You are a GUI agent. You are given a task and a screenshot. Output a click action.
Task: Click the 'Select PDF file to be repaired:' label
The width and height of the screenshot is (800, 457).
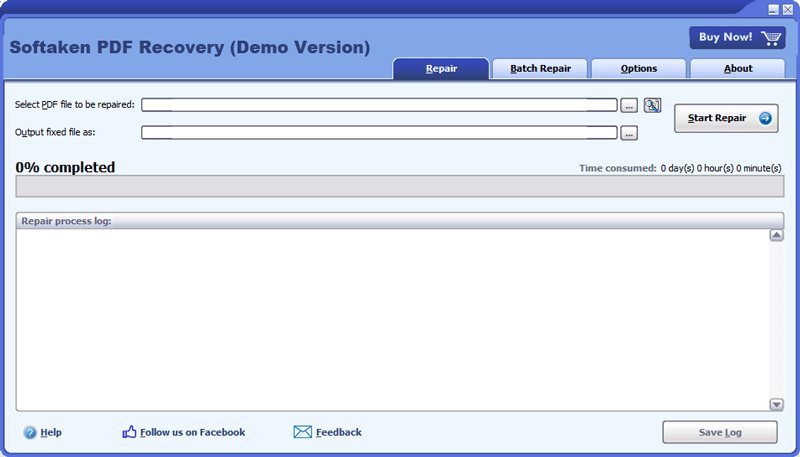[74, 105]
